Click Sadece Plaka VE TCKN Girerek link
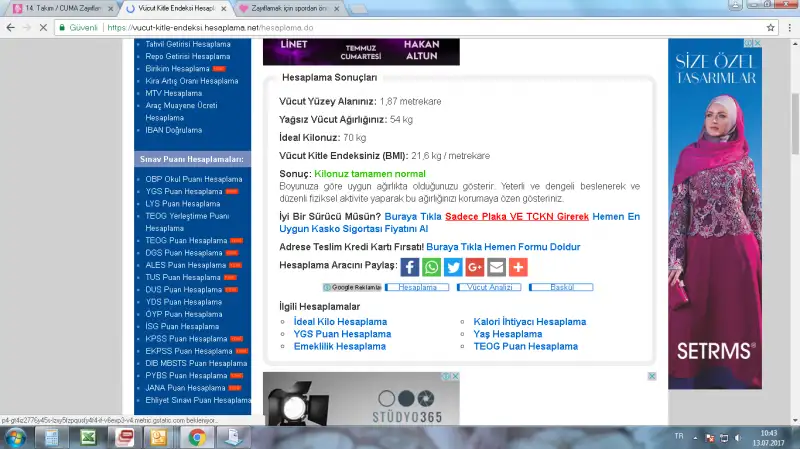Image resolution: width=800 pixels, height=449 pixels. pos(517,216)
